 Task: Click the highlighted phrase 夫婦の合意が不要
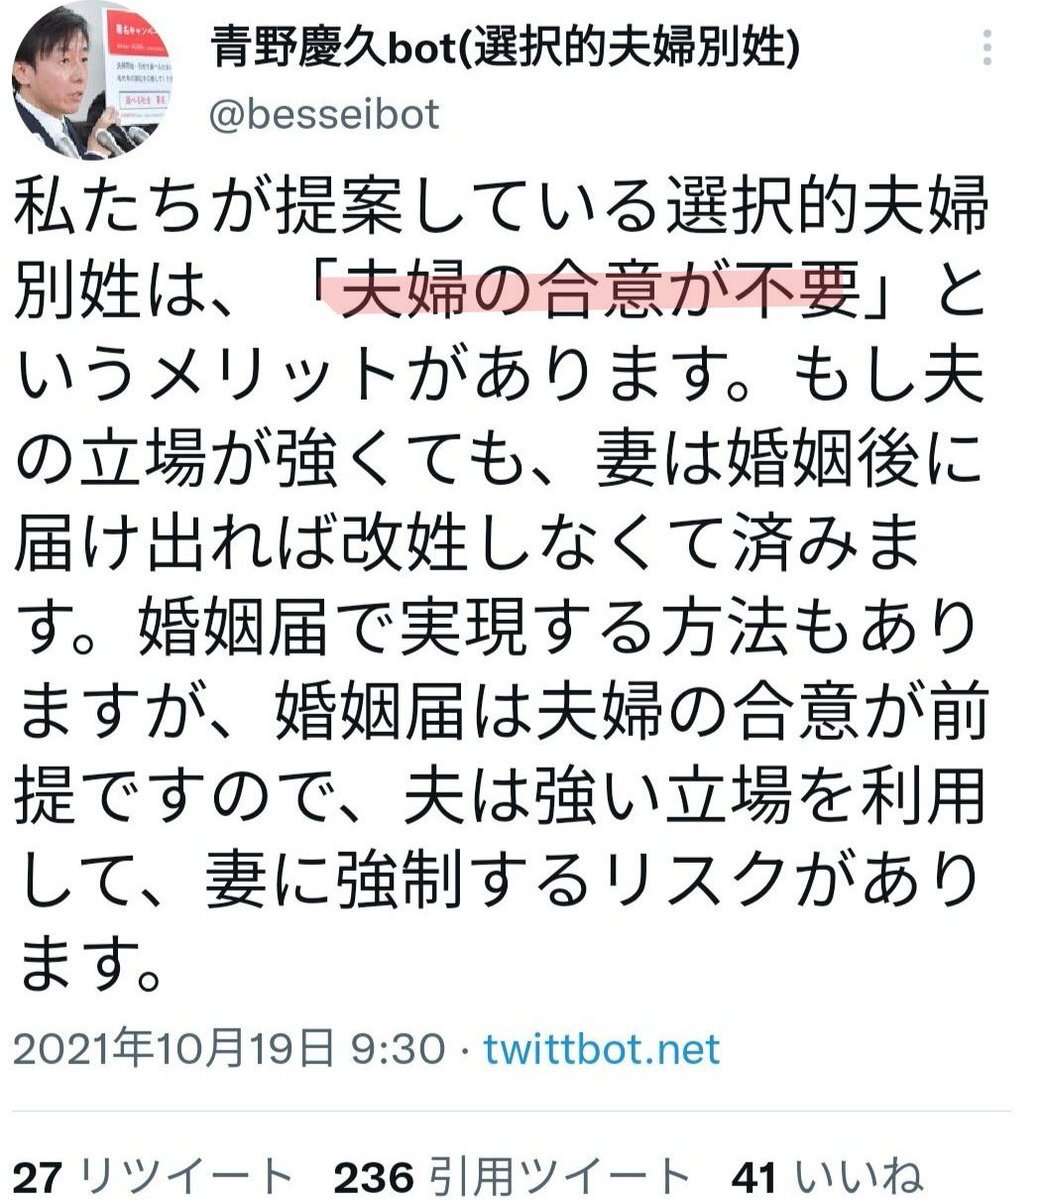click(600, 293)
